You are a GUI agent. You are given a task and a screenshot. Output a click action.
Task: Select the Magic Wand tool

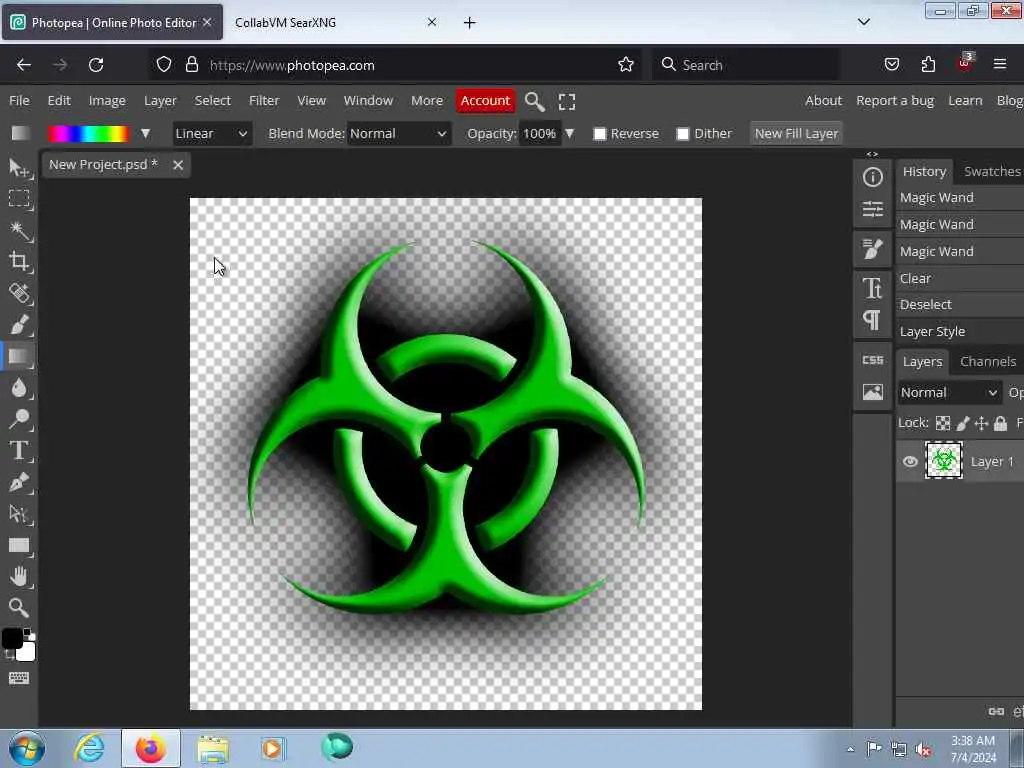tap(19, 230)
